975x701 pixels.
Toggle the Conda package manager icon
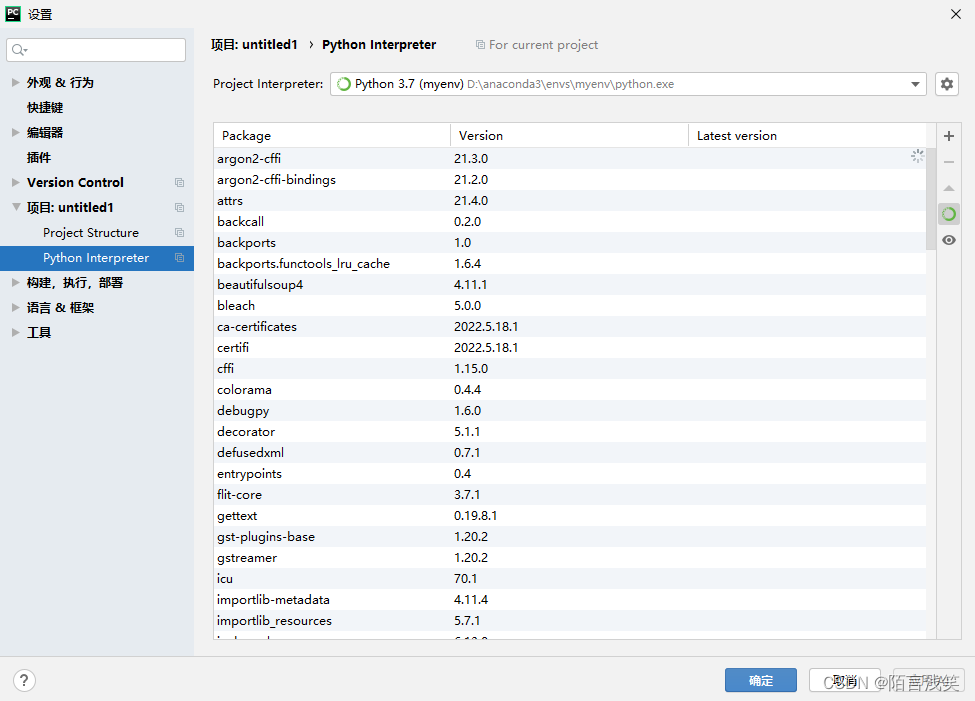coord(949,214)
